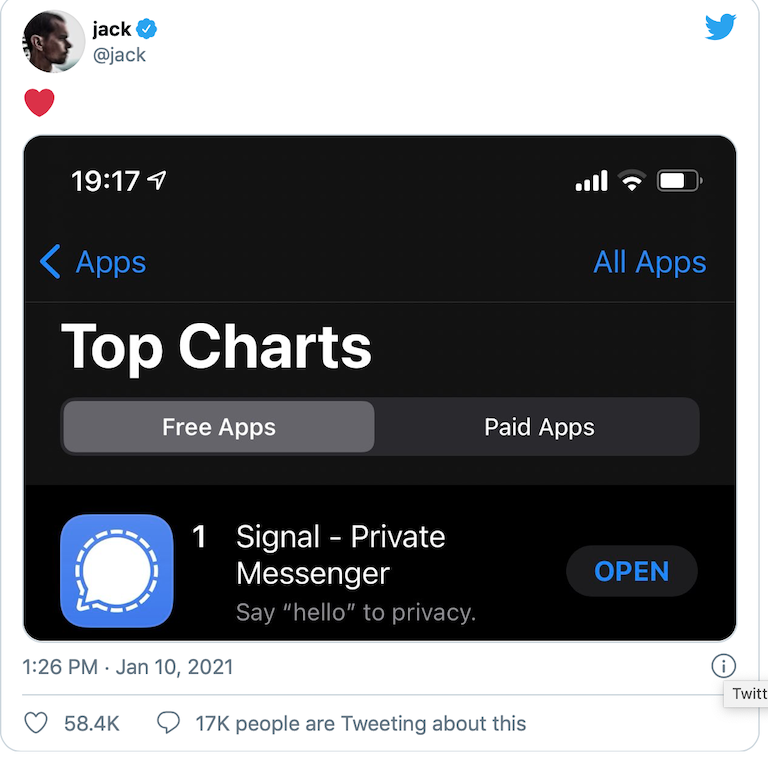Tap the OPEN button for Signal
768x757 pixels.
(631, 571)
